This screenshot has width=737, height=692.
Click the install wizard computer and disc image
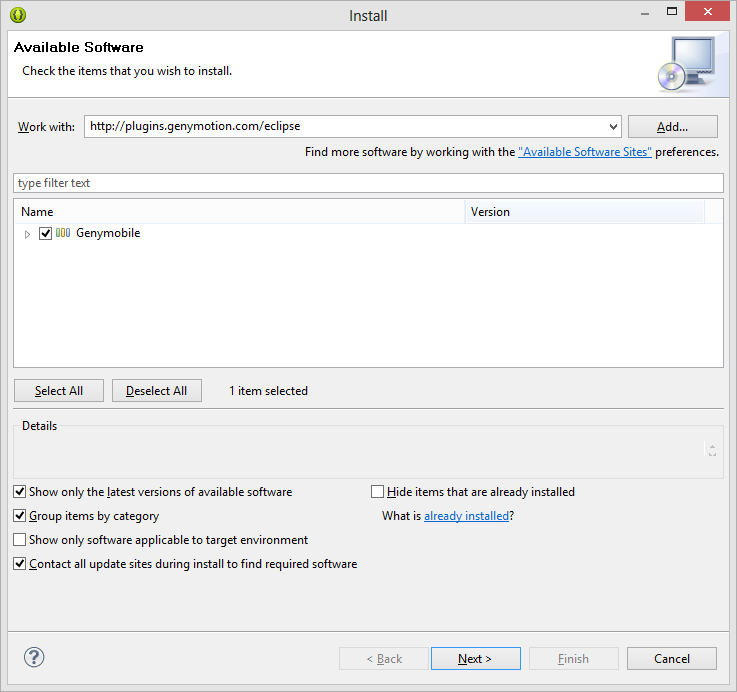(x=687, y=64)
